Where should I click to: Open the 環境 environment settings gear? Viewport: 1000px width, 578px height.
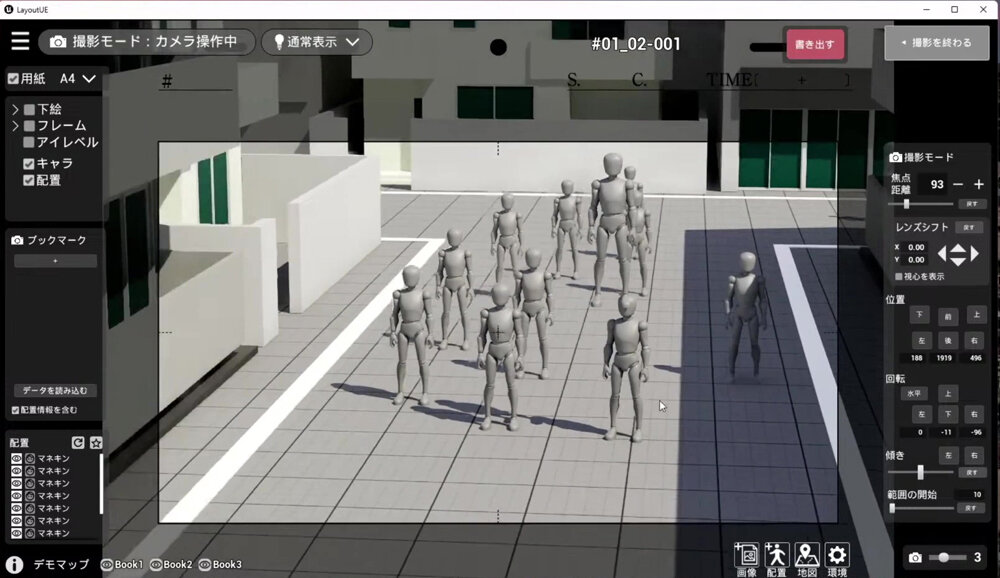(x=837, y=556)
